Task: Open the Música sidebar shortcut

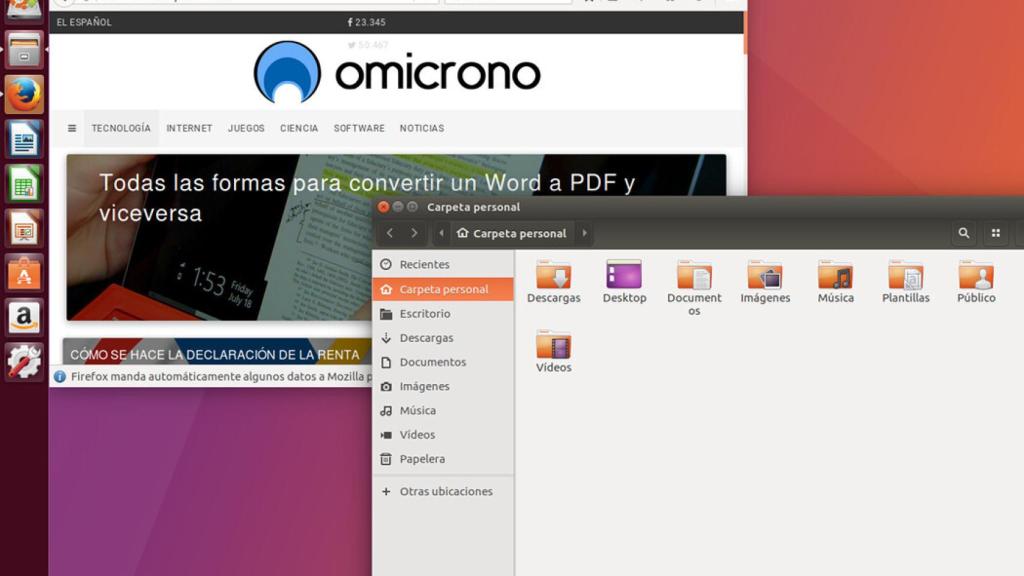Action: [x=418, y=410]
